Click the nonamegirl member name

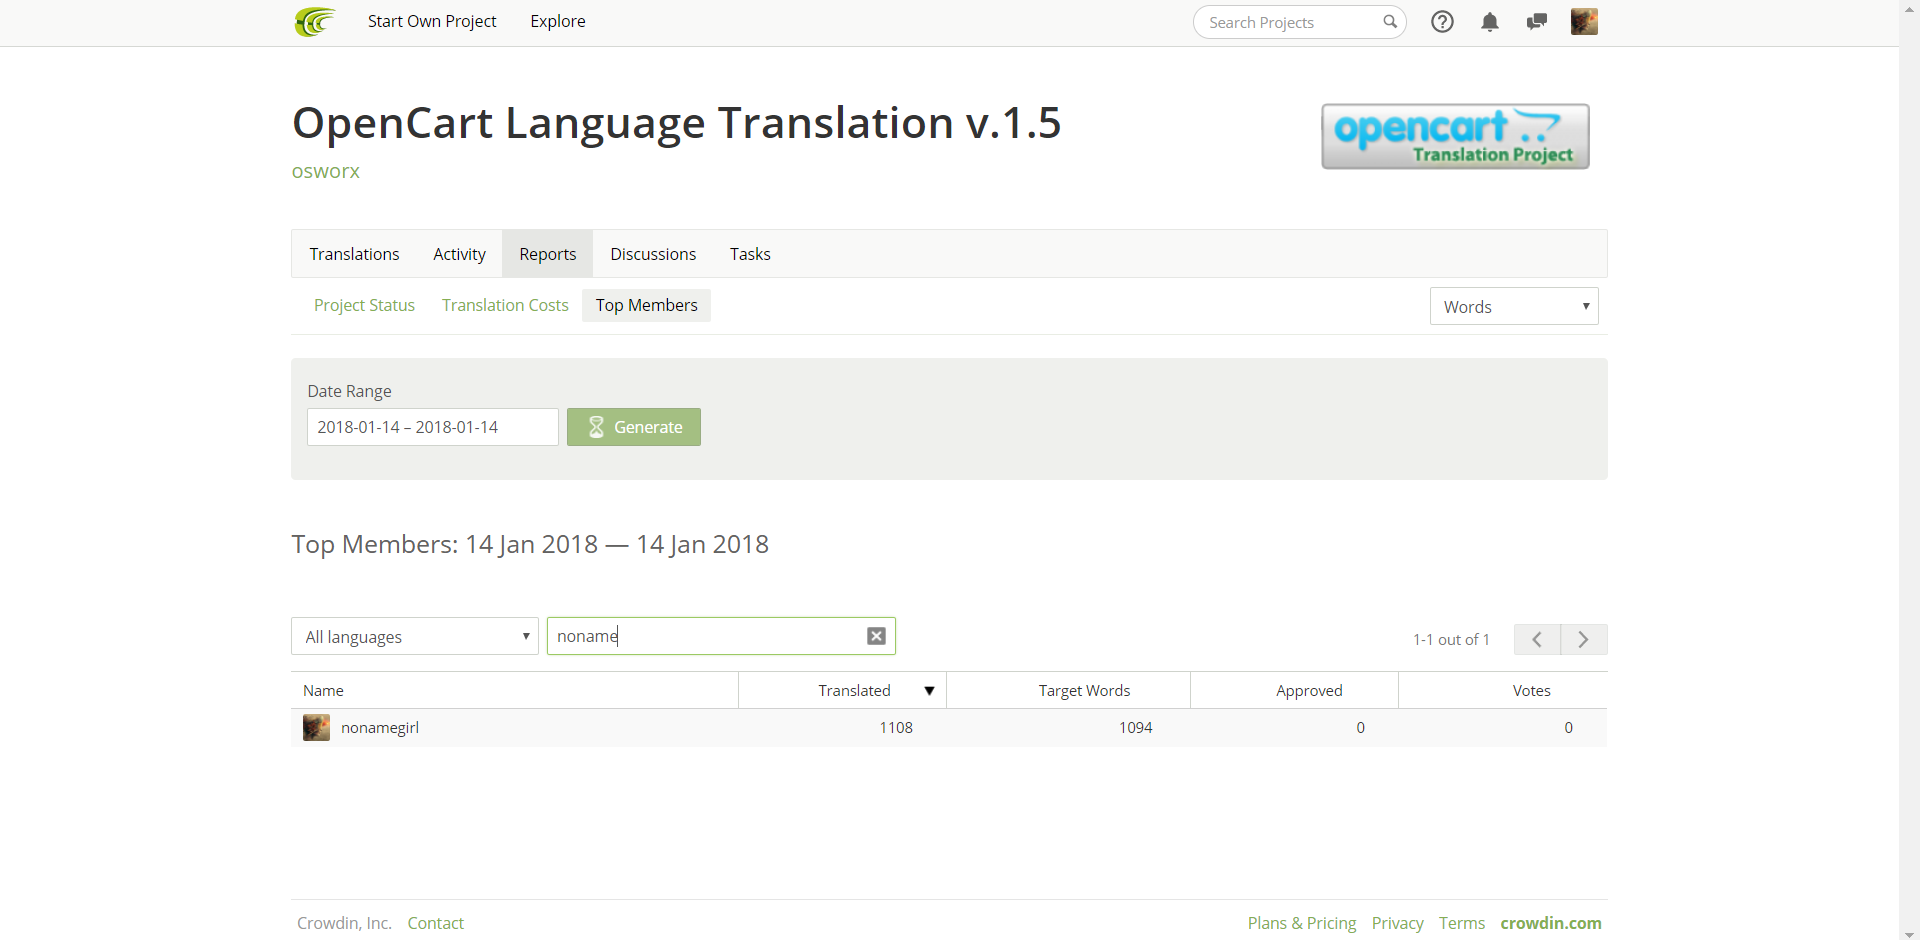point(380,727)
